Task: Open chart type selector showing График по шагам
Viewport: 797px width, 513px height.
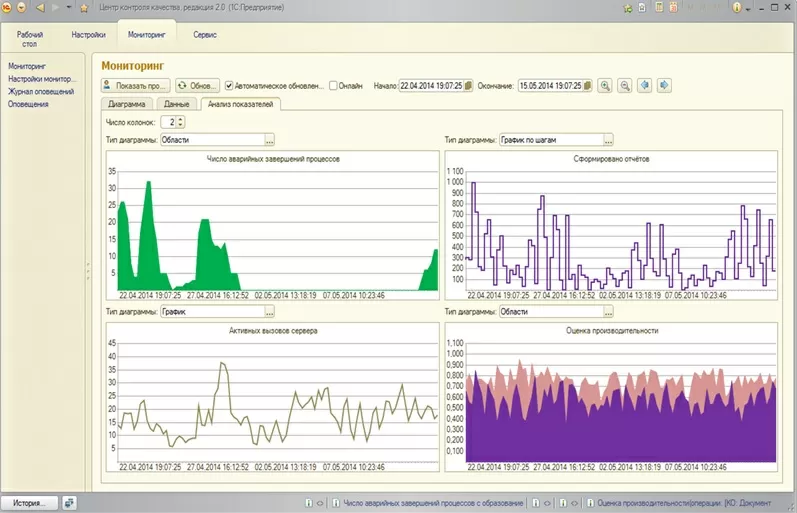Action: 608,140
